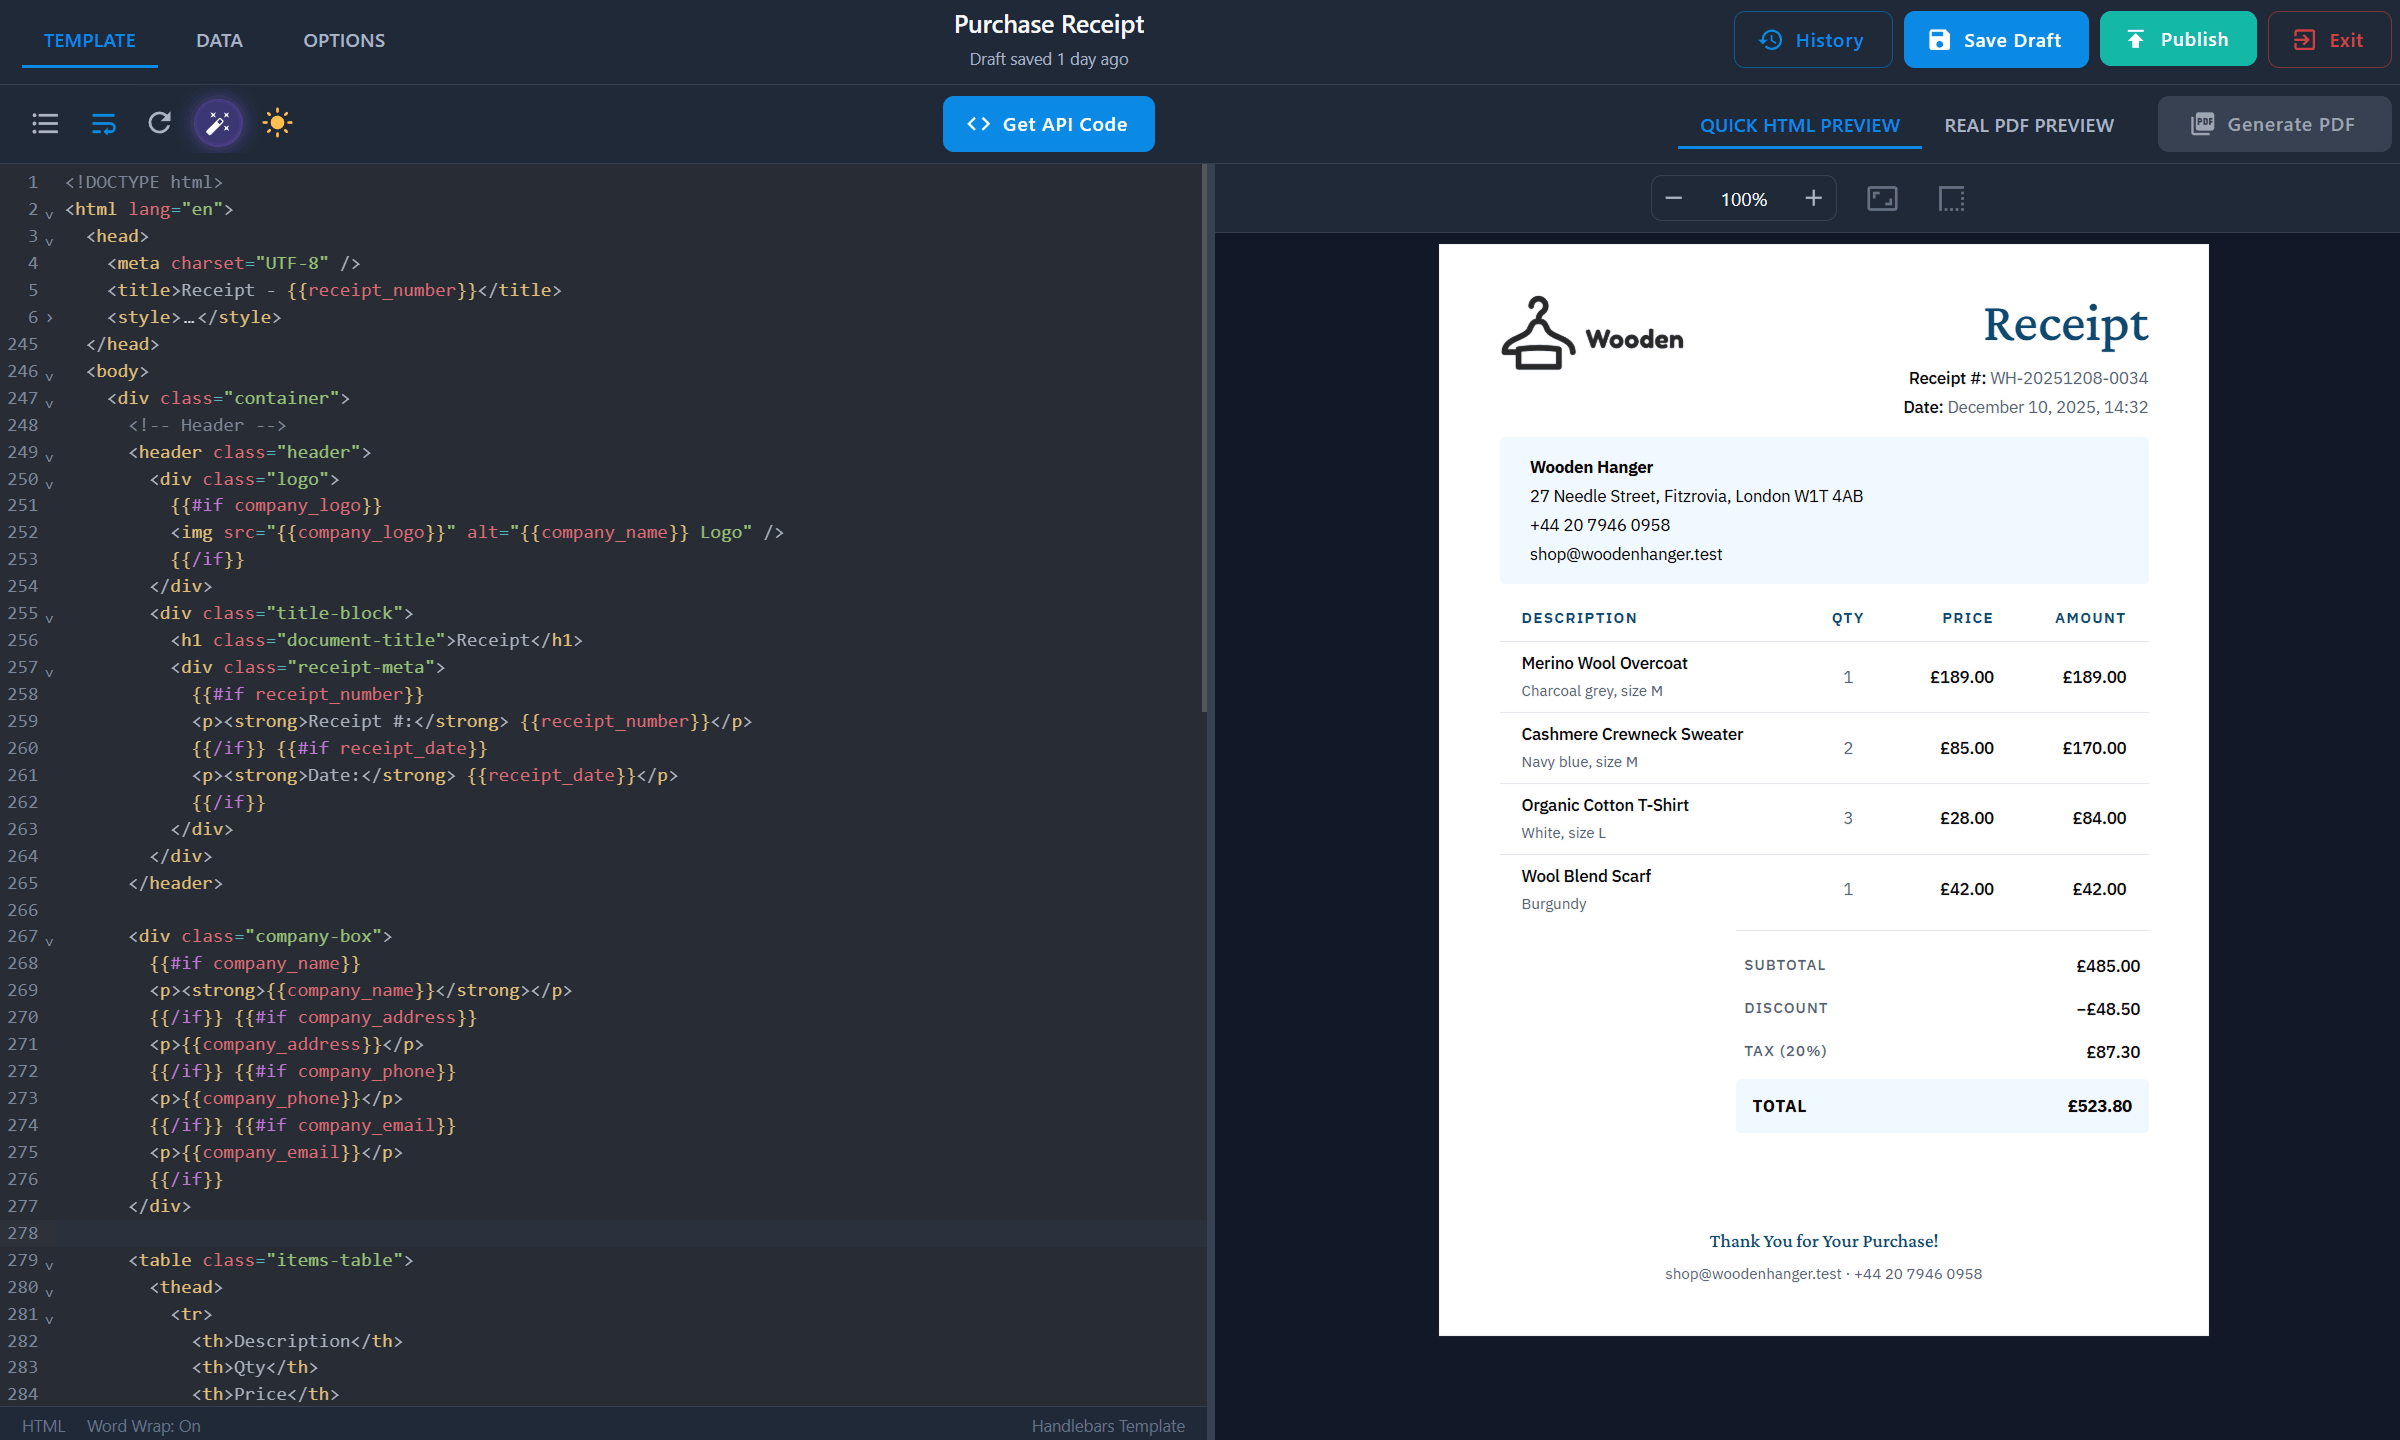
Task: Toggle Word Wrap in the status bar
Action: (x=144, y=1425)
